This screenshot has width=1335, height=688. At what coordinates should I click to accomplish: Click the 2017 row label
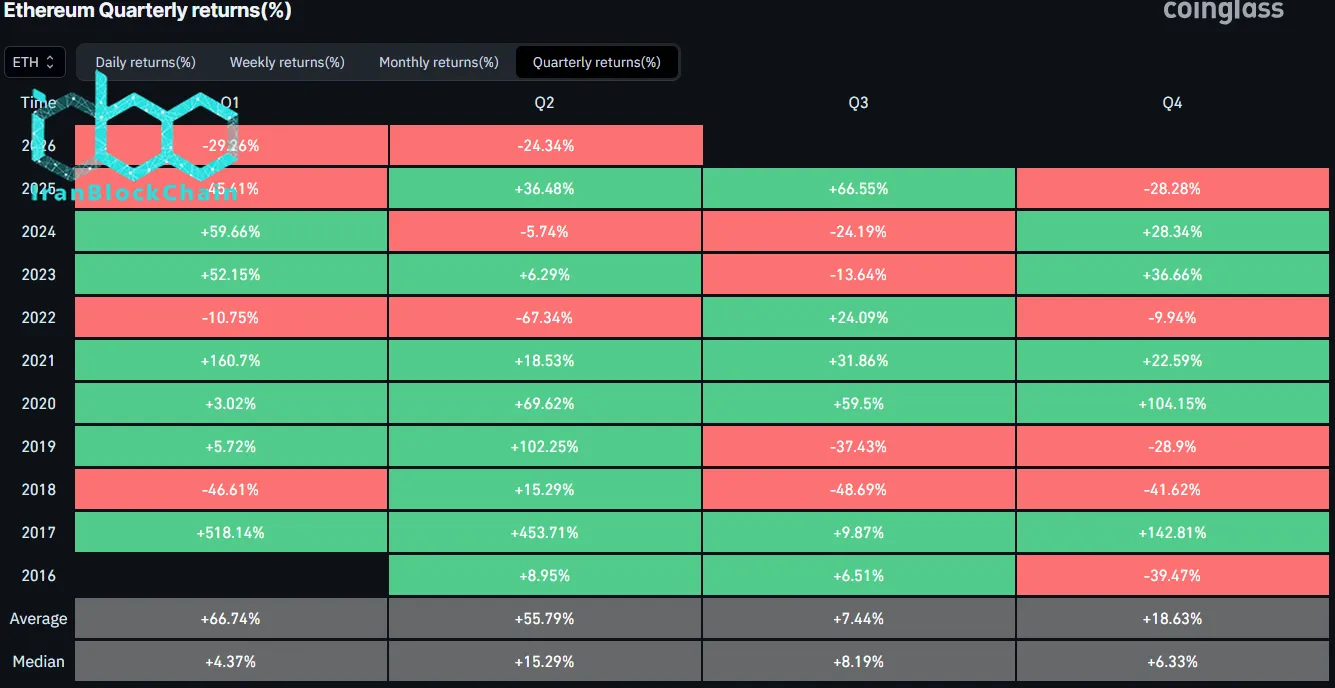pos(39,532)
